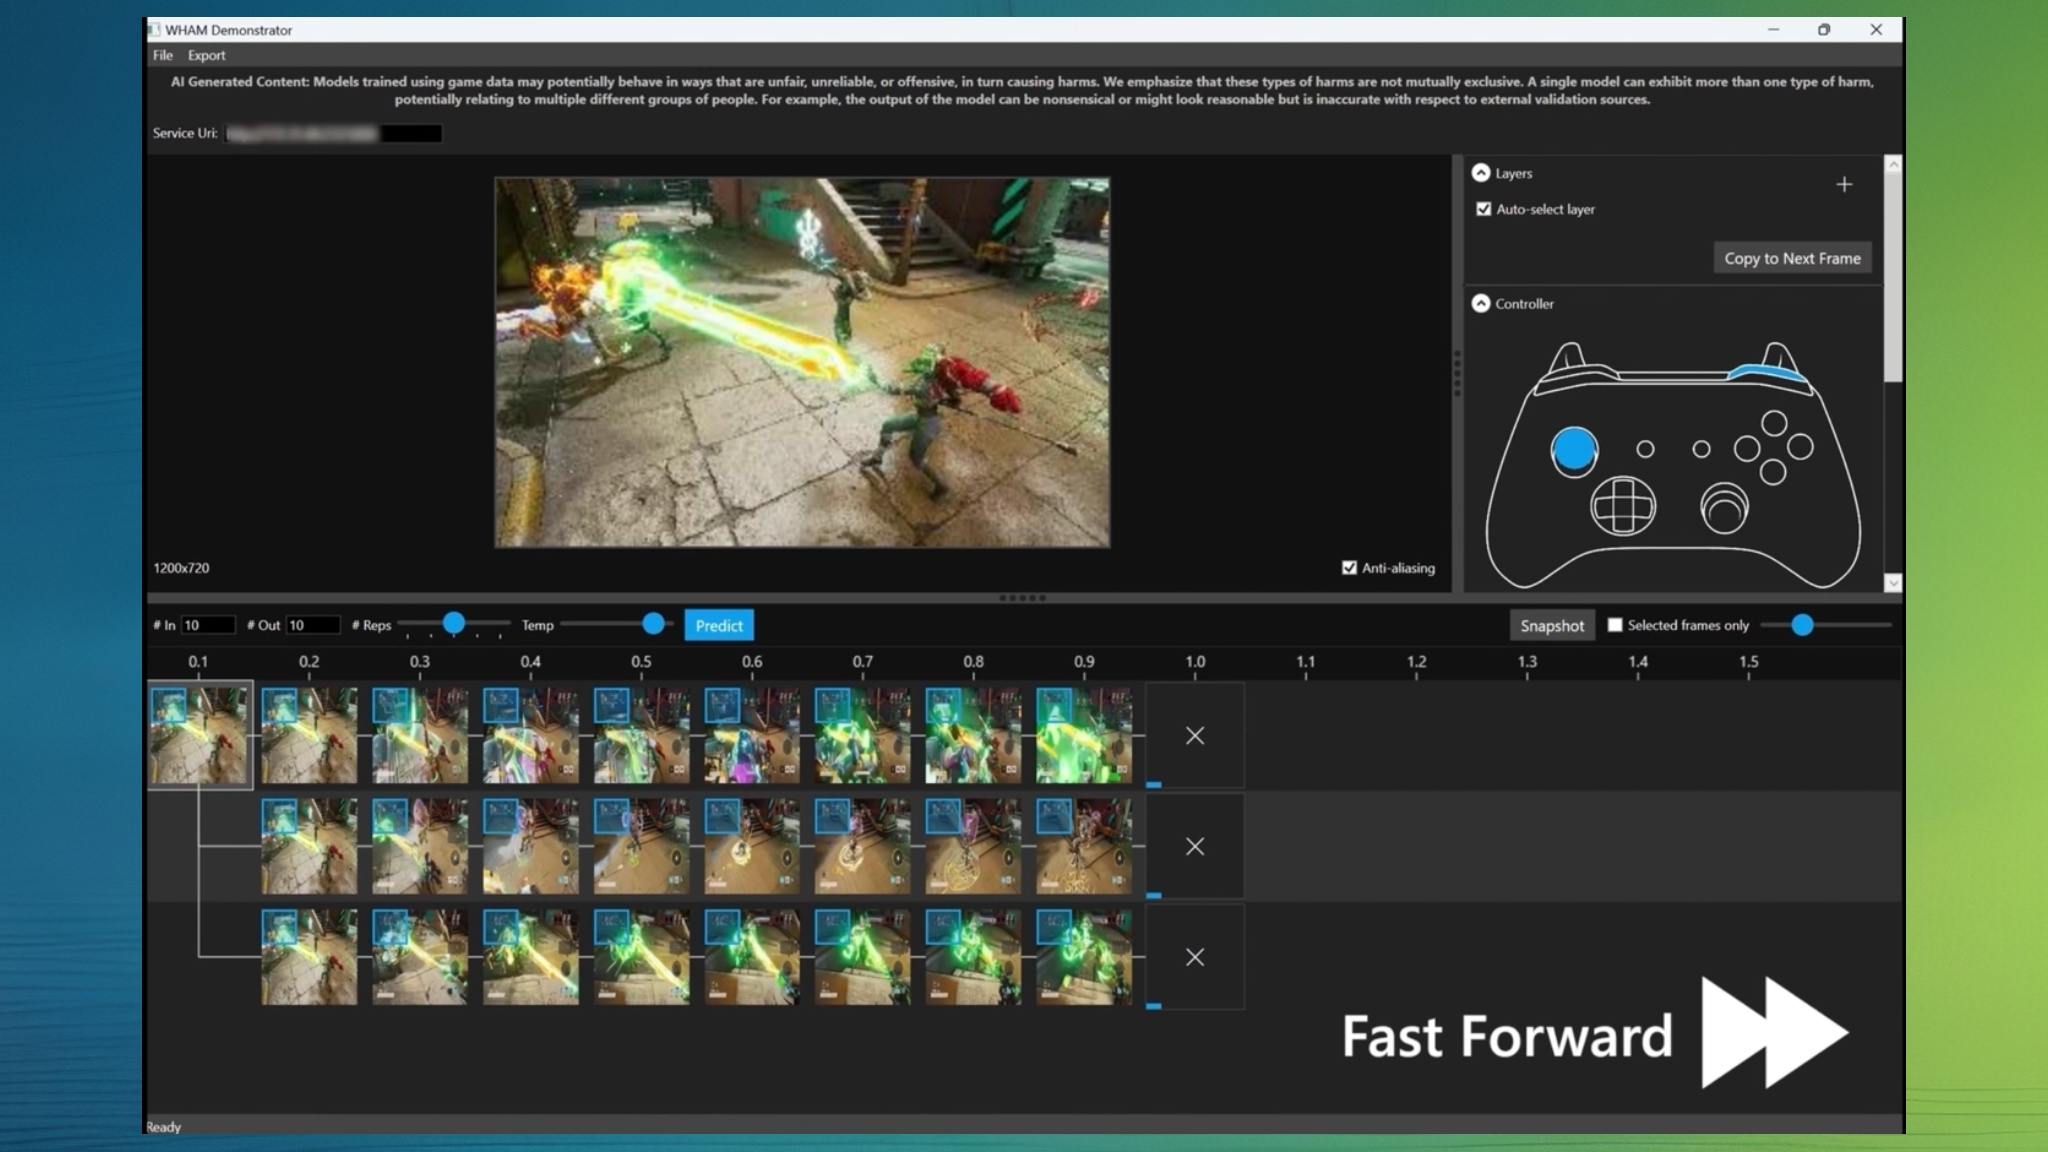The height and width of the screenshot is (1152, 2048).
Task: Click the left bumper on the controller
Action: click(1578, 374)
